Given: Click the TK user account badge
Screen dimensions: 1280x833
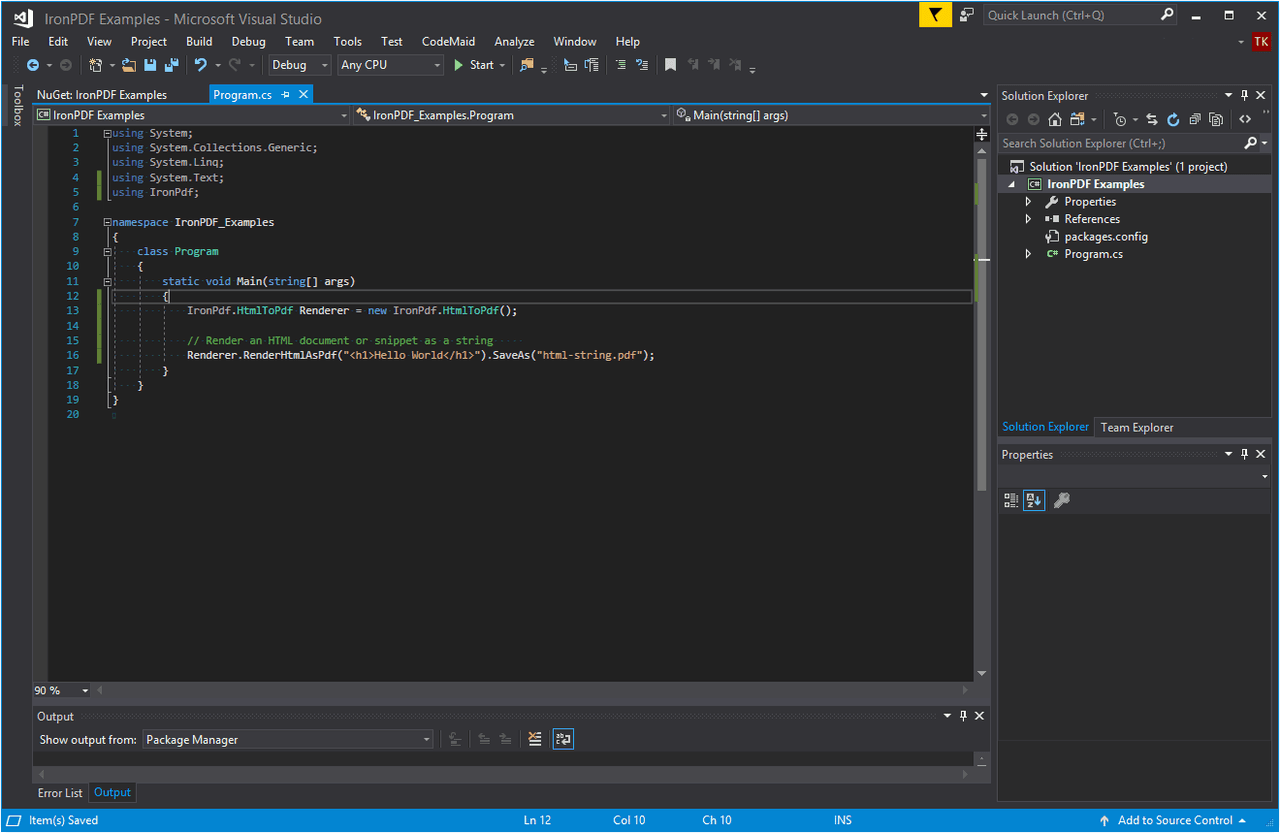Looking at the screenshot, I should [x=1261, y=42].
